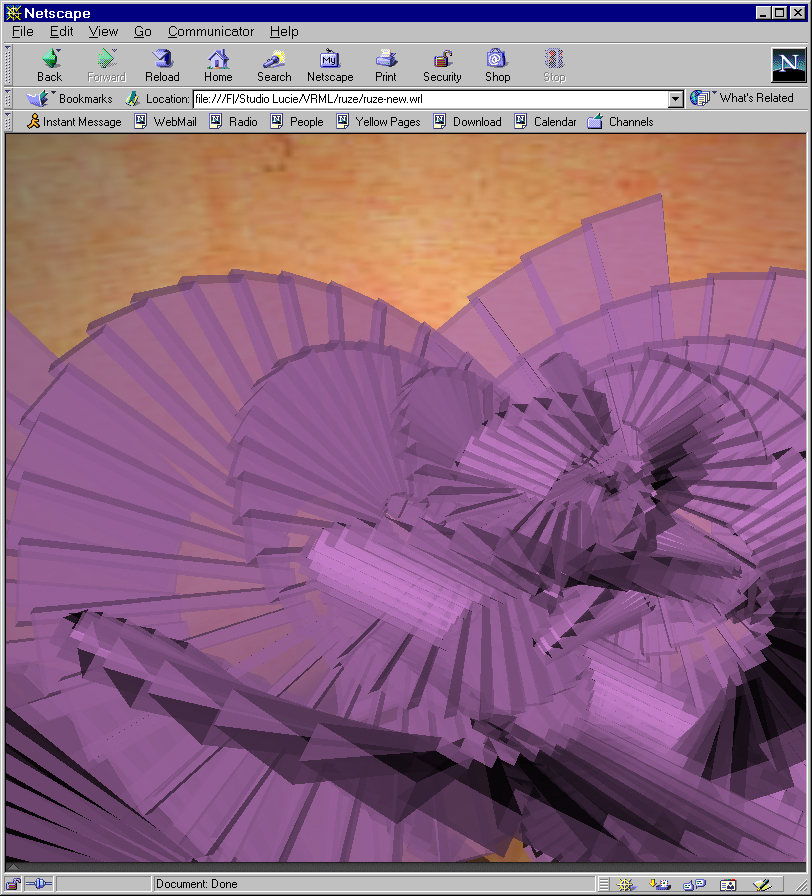Open the View menu
812x896 pixels.
coord(103,31)
